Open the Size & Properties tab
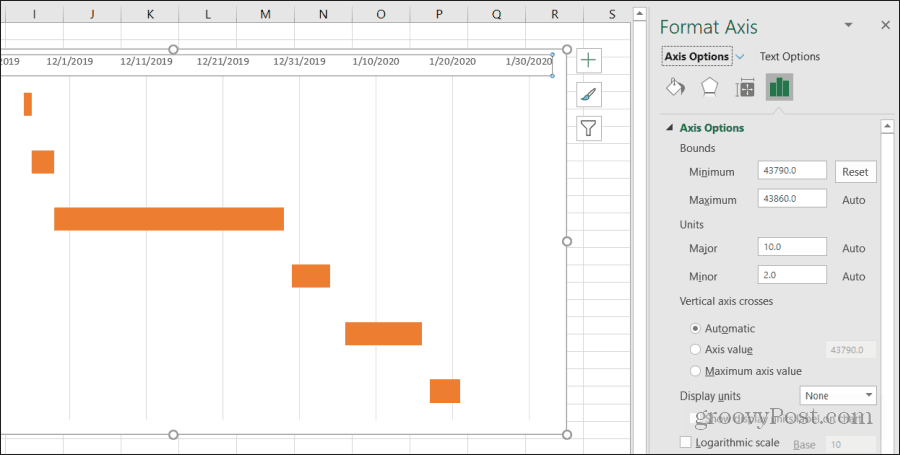 [745, 87]
